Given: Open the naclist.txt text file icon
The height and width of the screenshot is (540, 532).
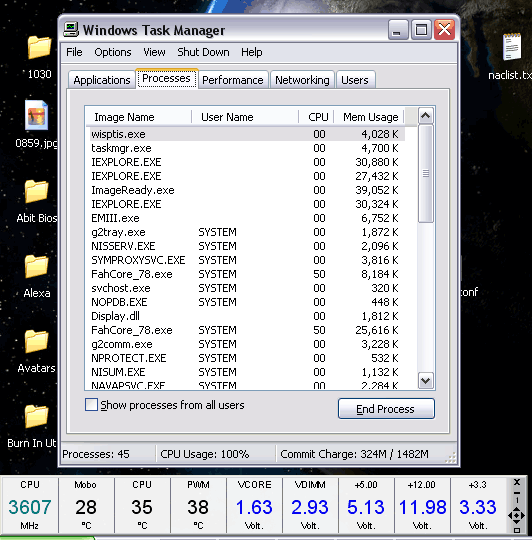Looking at the screenshot, I should coord(512,46).
